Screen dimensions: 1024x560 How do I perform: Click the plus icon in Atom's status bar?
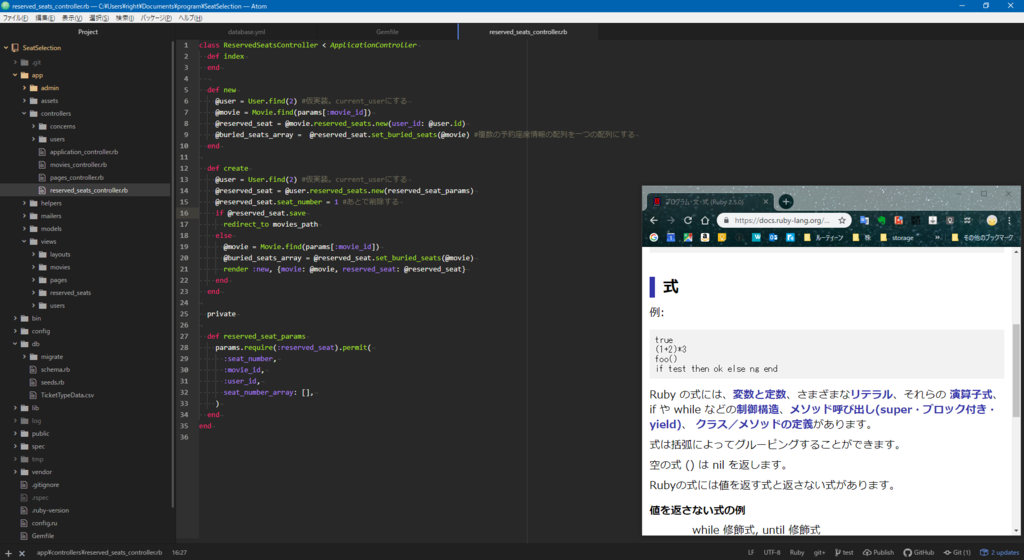tap(8, 553)
